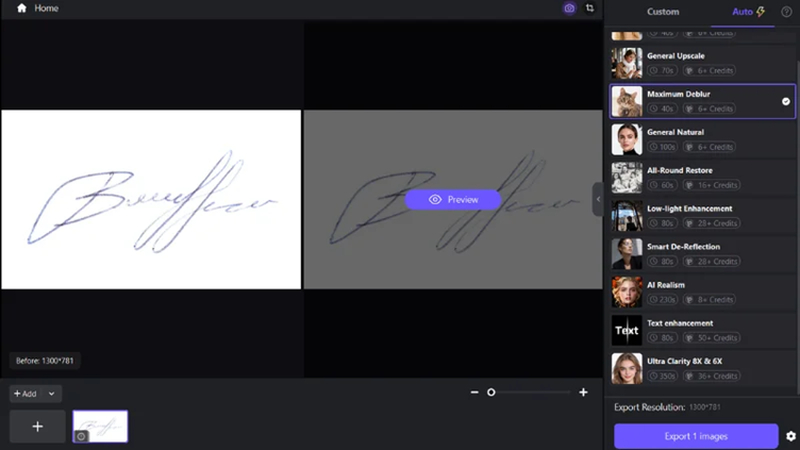Click the 'Before: 1300*781' label
This screenshot has height=450, width=800.
[x=45, y=361]
